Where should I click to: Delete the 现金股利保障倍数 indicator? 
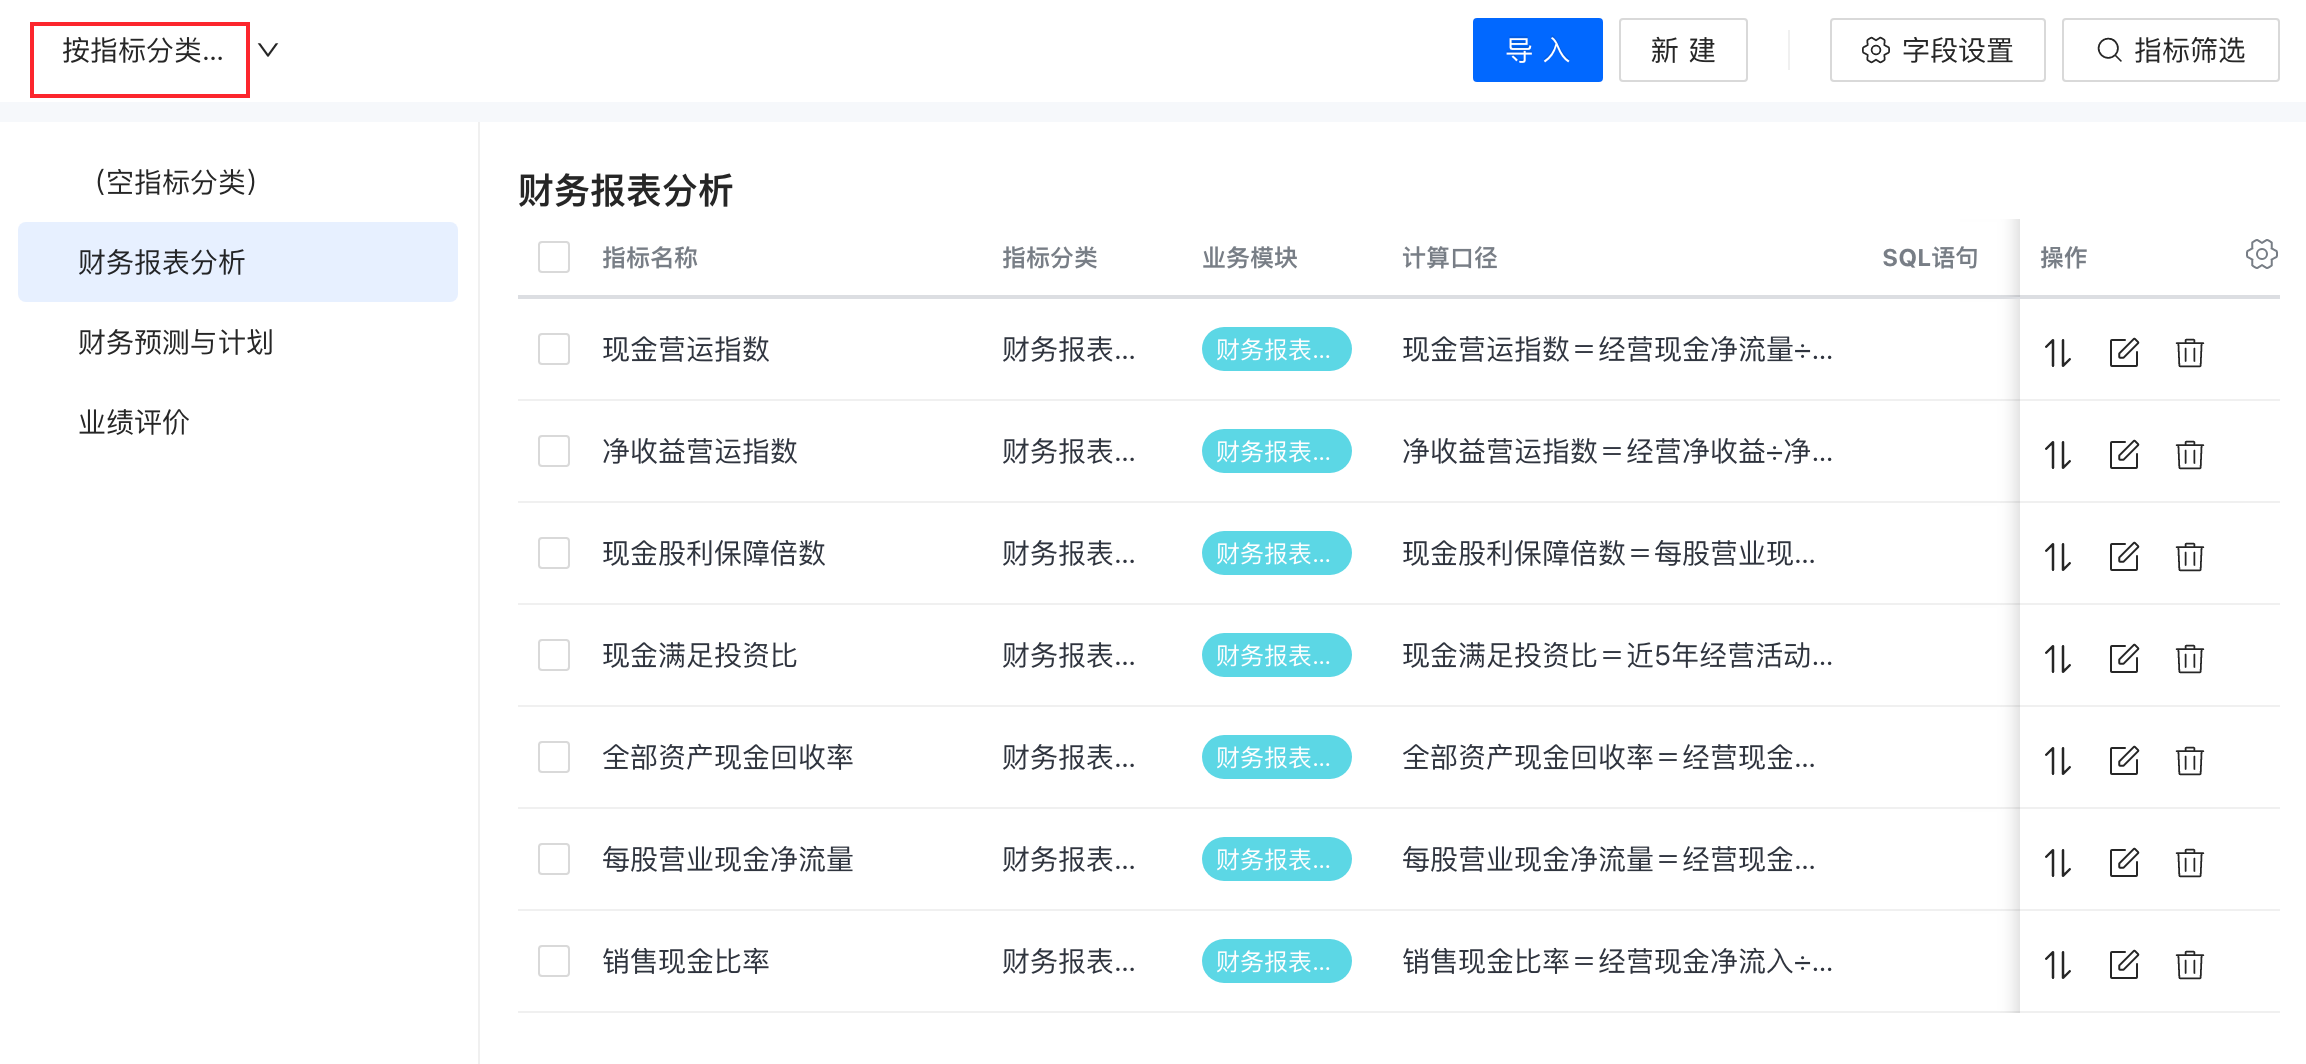[x=2190, y=556]
